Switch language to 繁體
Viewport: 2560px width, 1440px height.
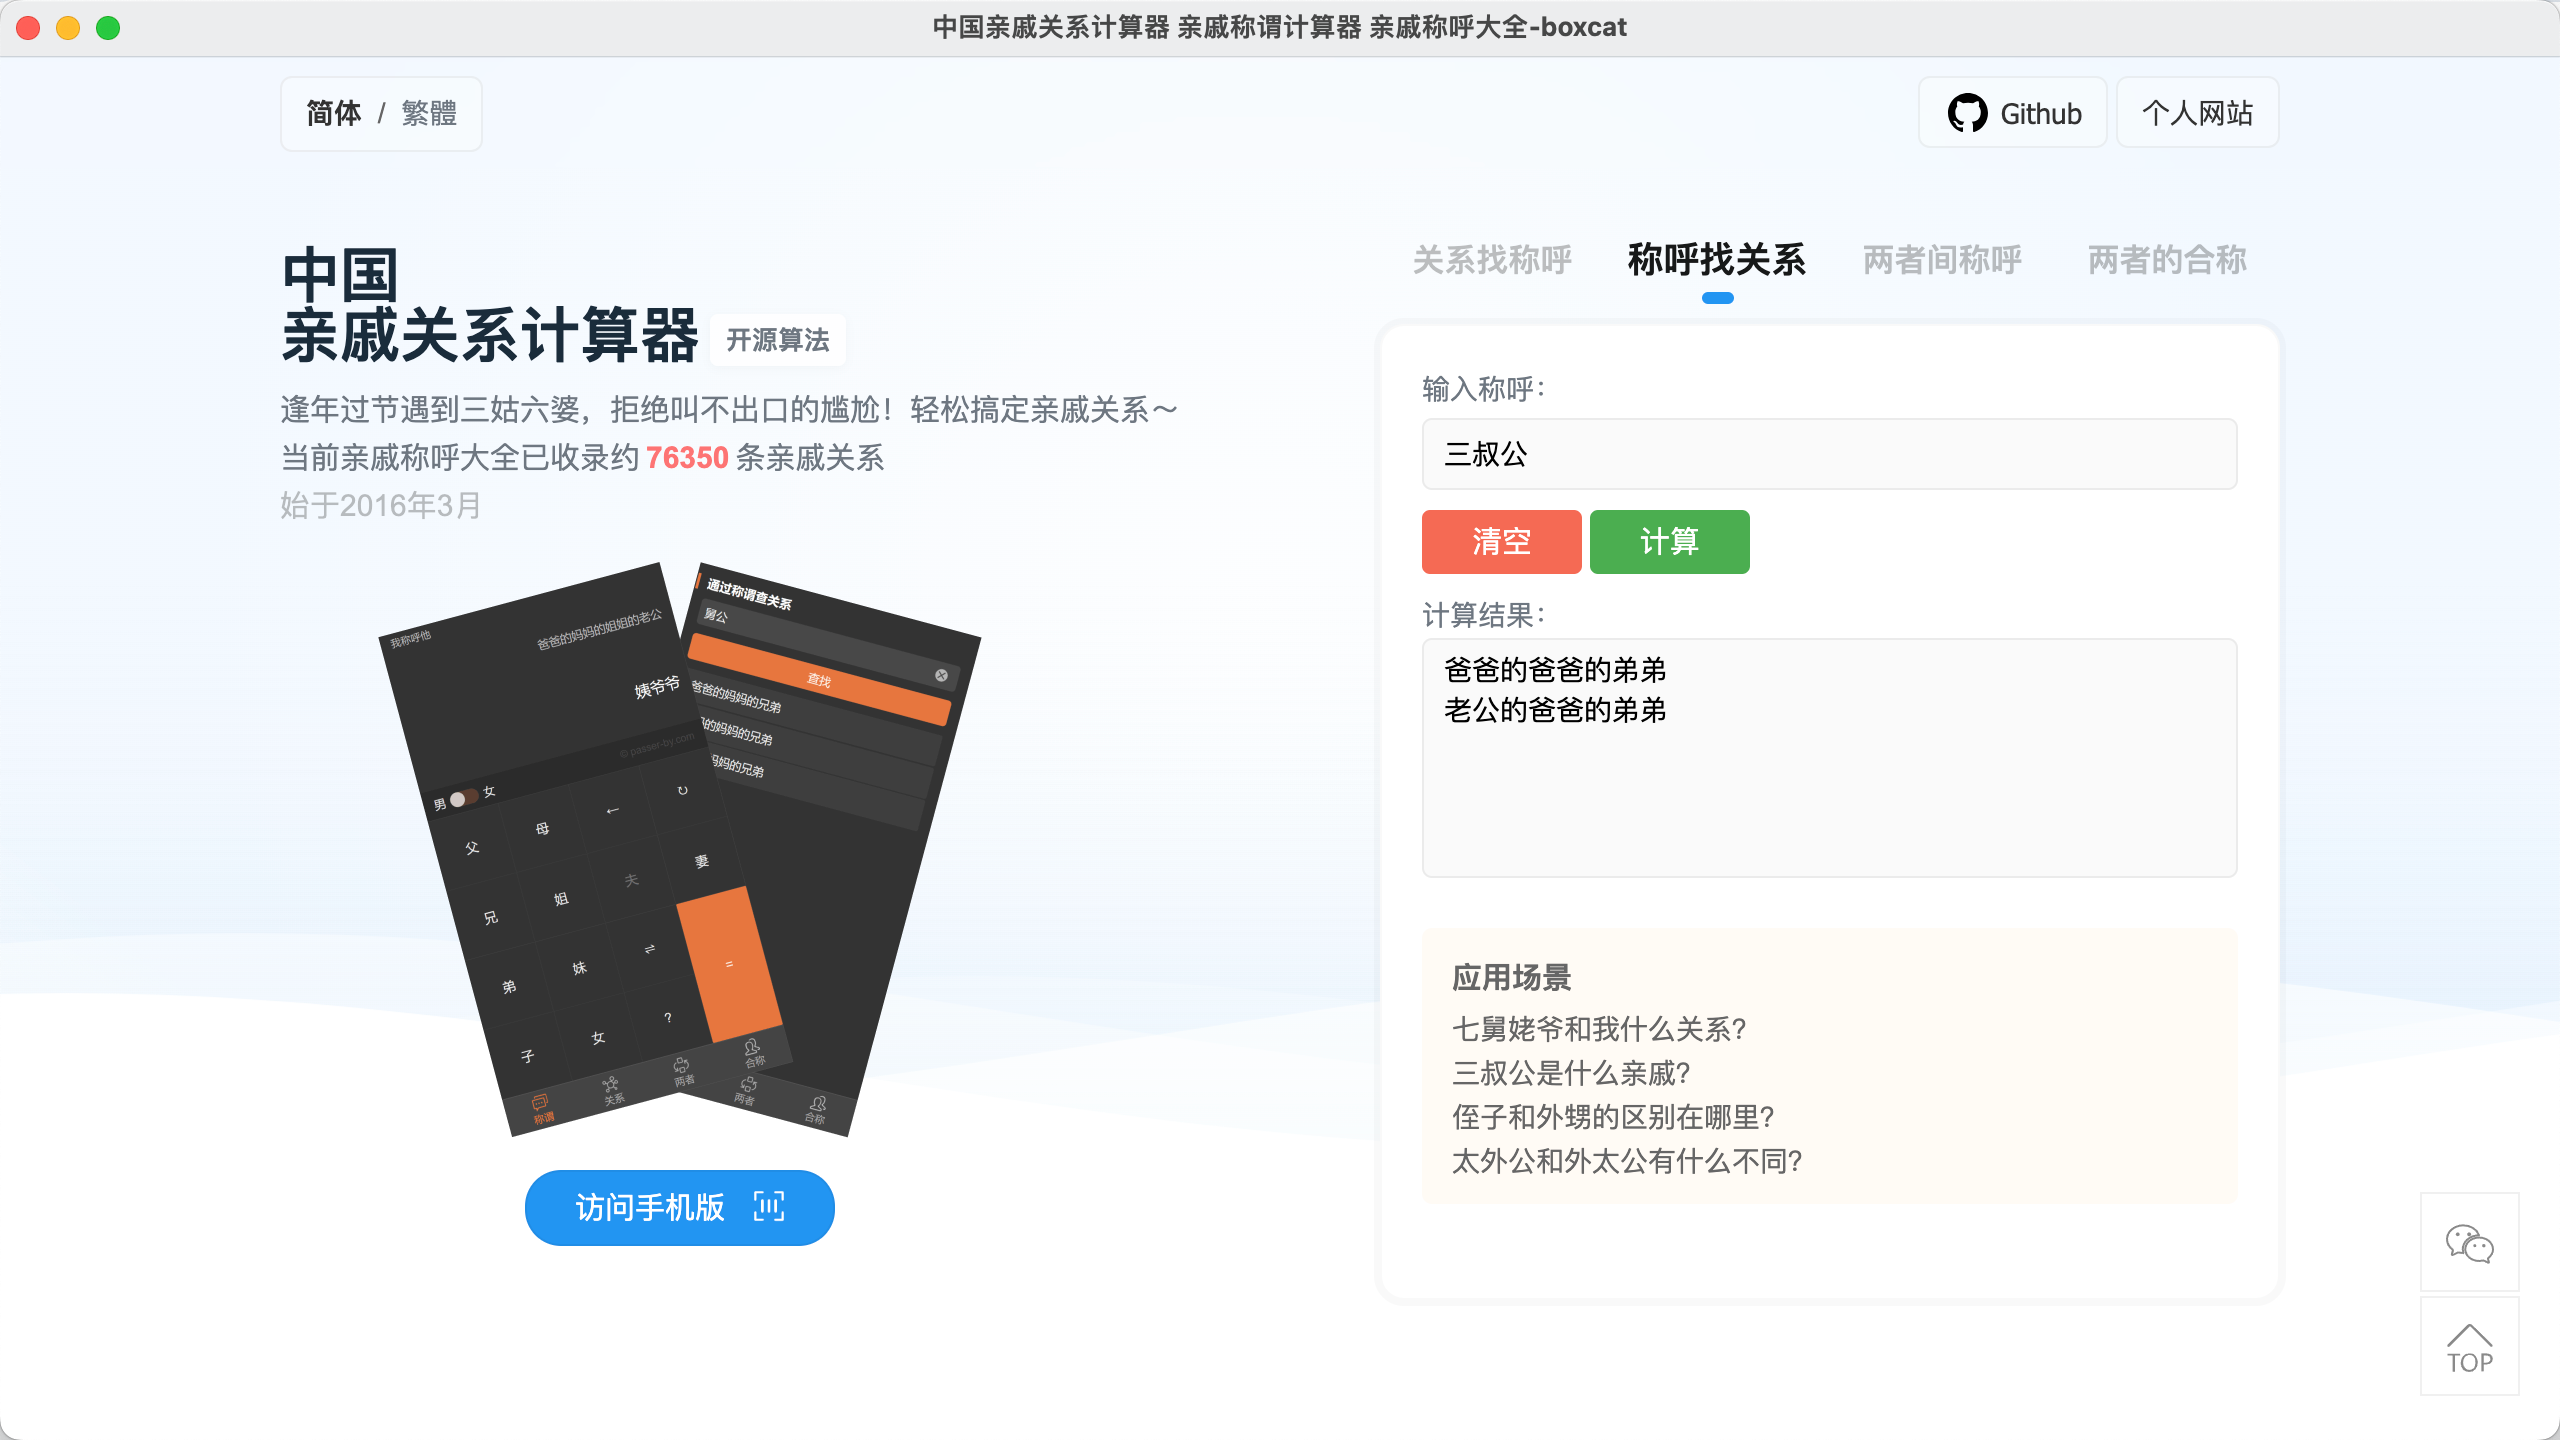429,114
